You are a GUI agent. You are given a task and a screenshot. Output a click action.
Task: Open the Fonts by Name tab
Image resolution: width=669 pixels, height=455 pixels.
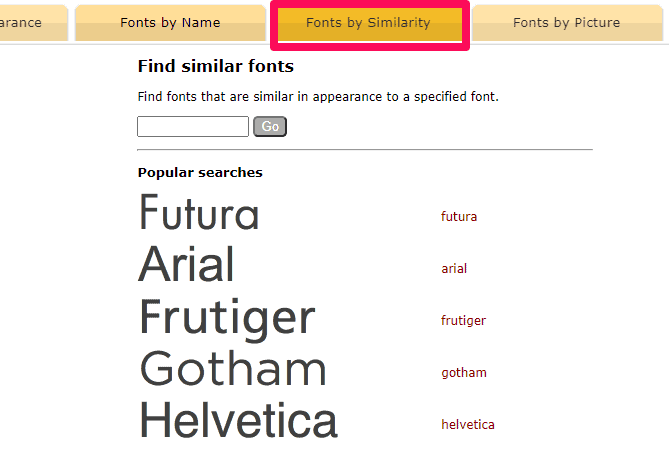(x=170, y=22)
